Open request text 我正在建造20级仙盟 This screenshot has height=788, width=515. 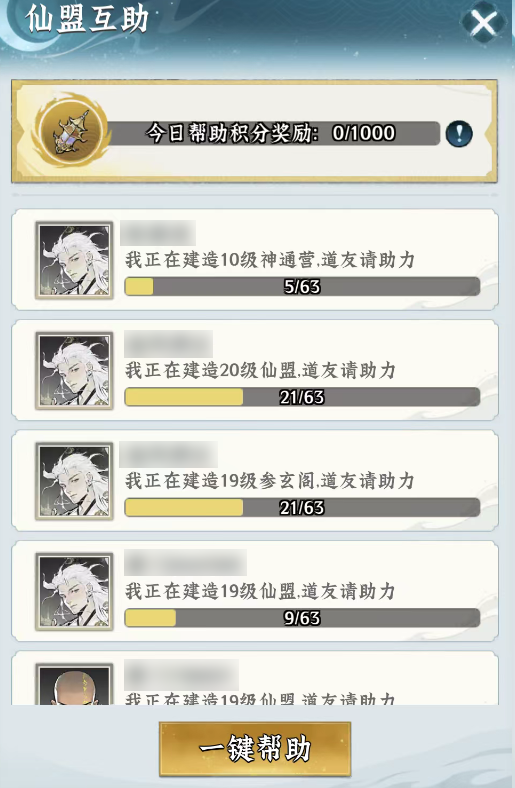point(260,370)
